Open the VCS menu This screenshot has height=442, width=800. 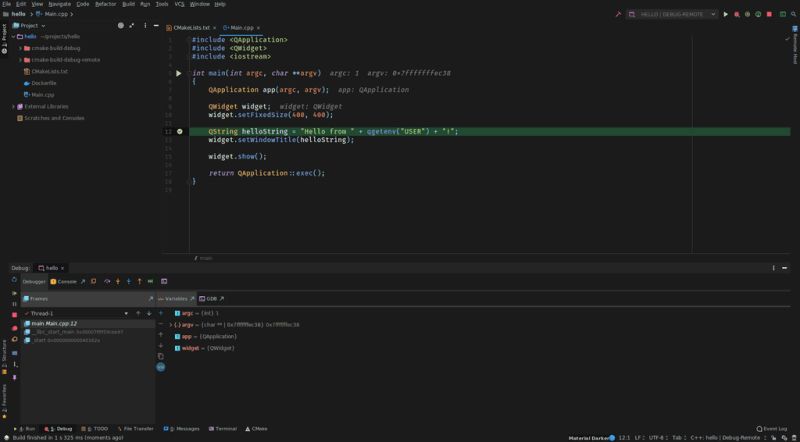coord(179,4)
